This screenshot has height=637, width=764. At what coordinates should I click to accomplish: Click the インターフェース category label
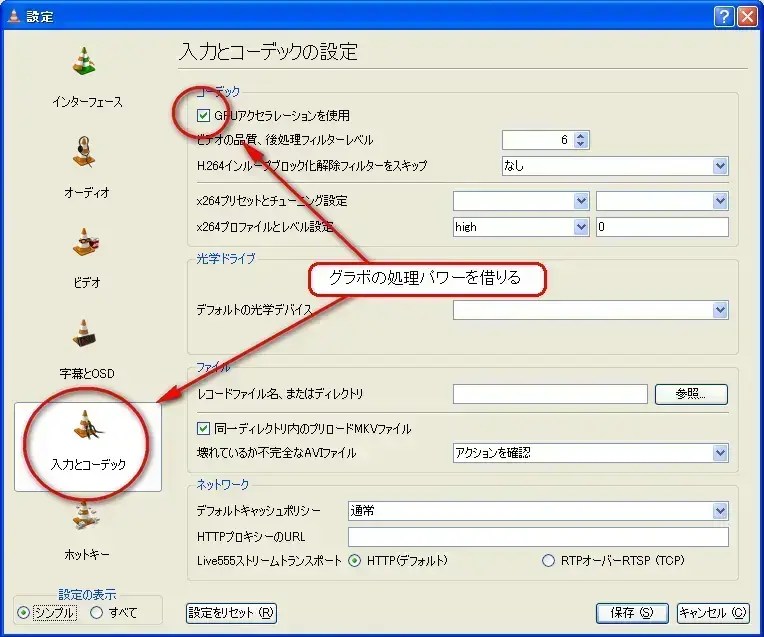(x=87, y=102)
